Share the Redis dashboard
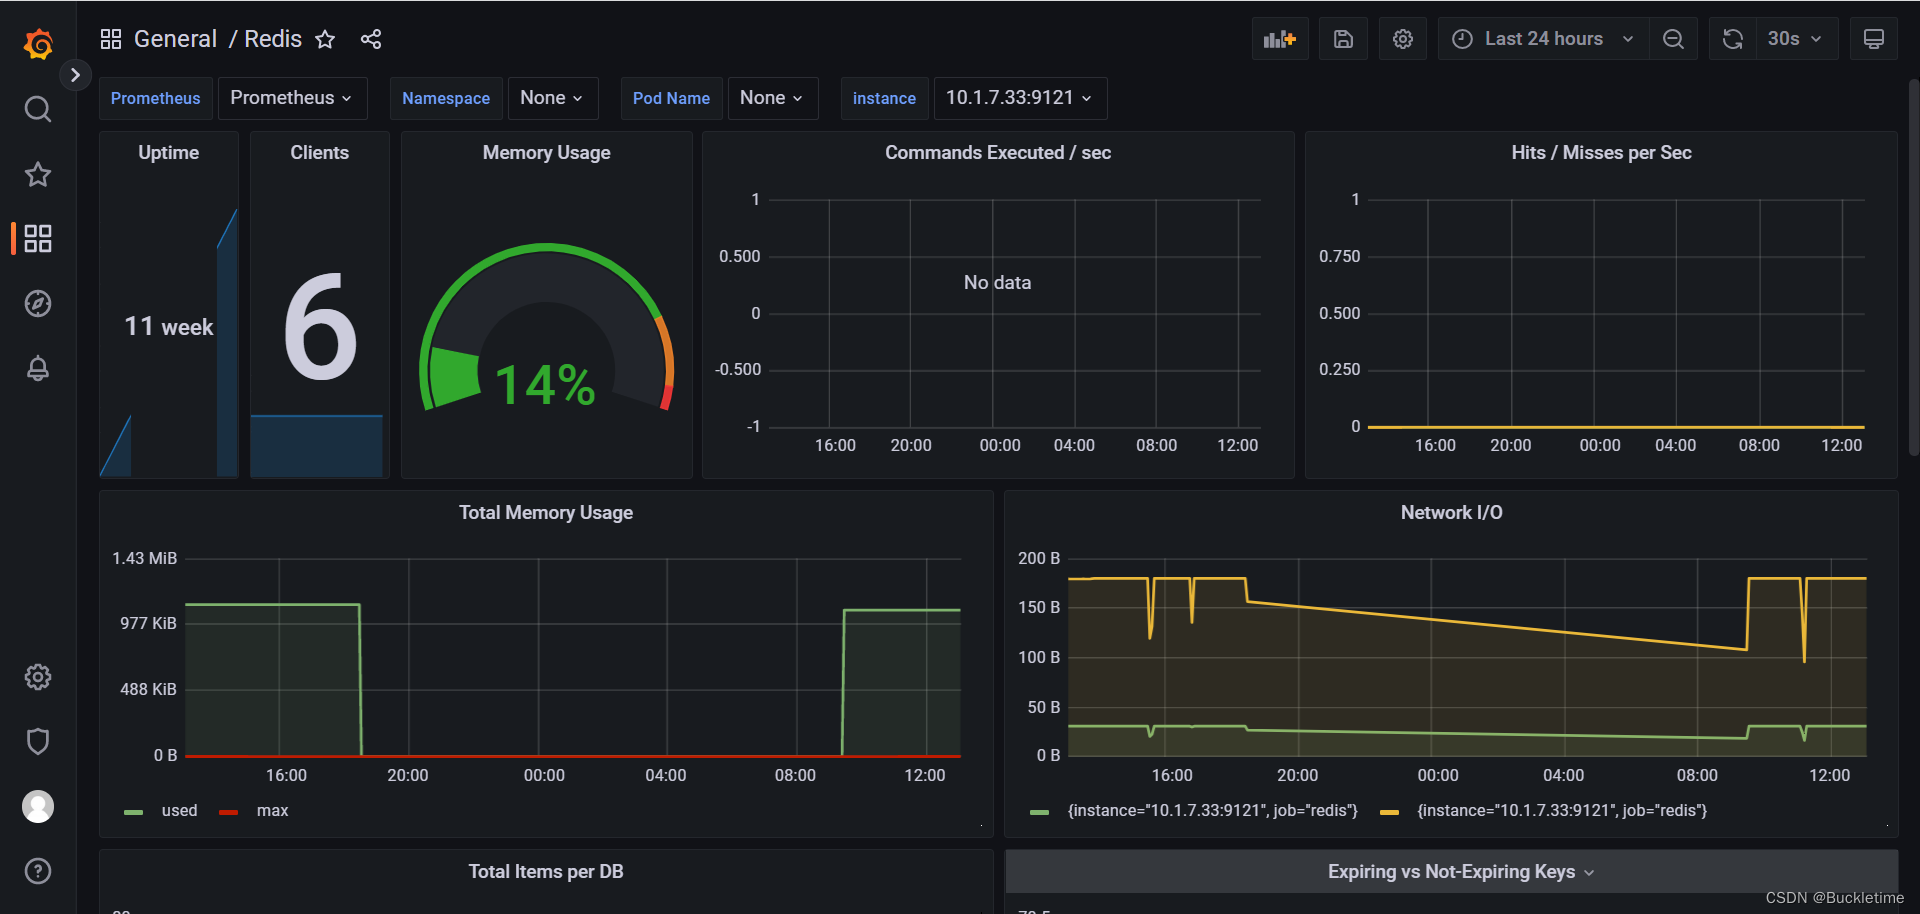The width and height of the screenshot is (1920, 914). coord(371,39)
